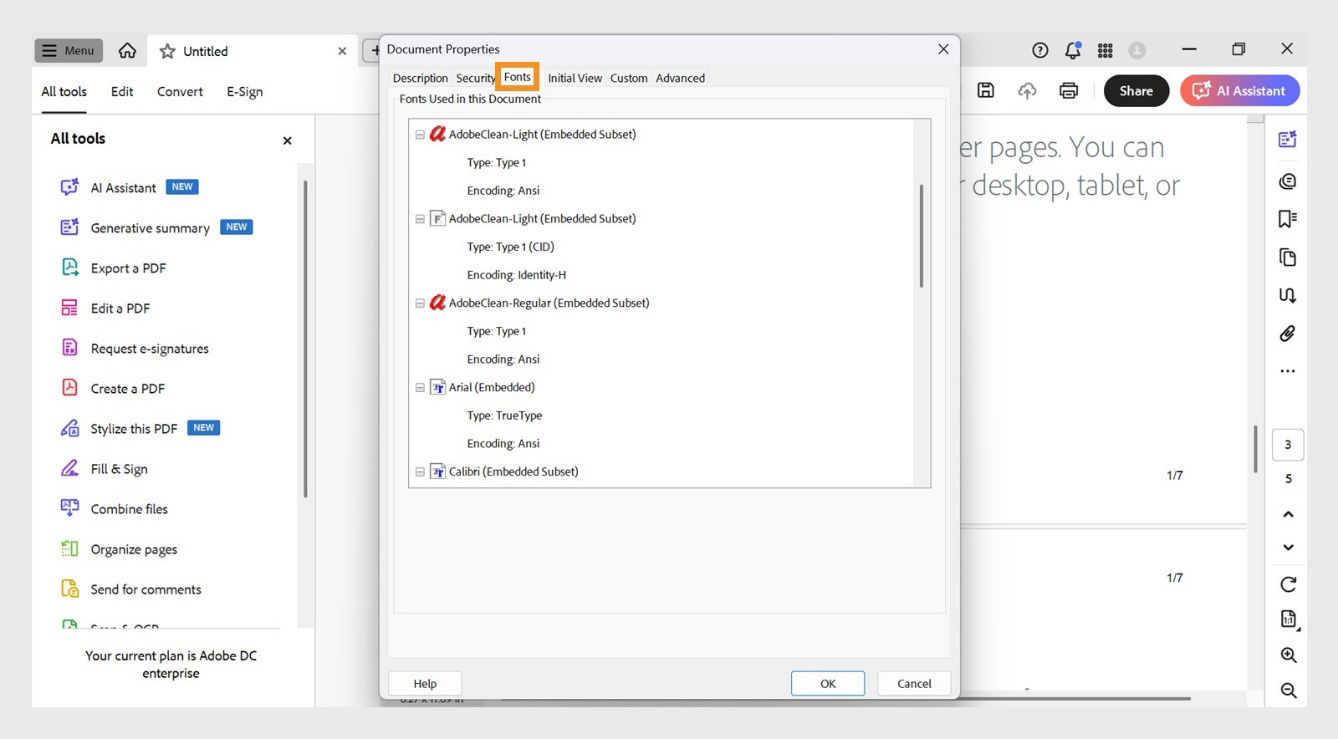Launch the Stylize this PDF tool
The width and height of the screenshot is (1338, 739).
point(133,428)
